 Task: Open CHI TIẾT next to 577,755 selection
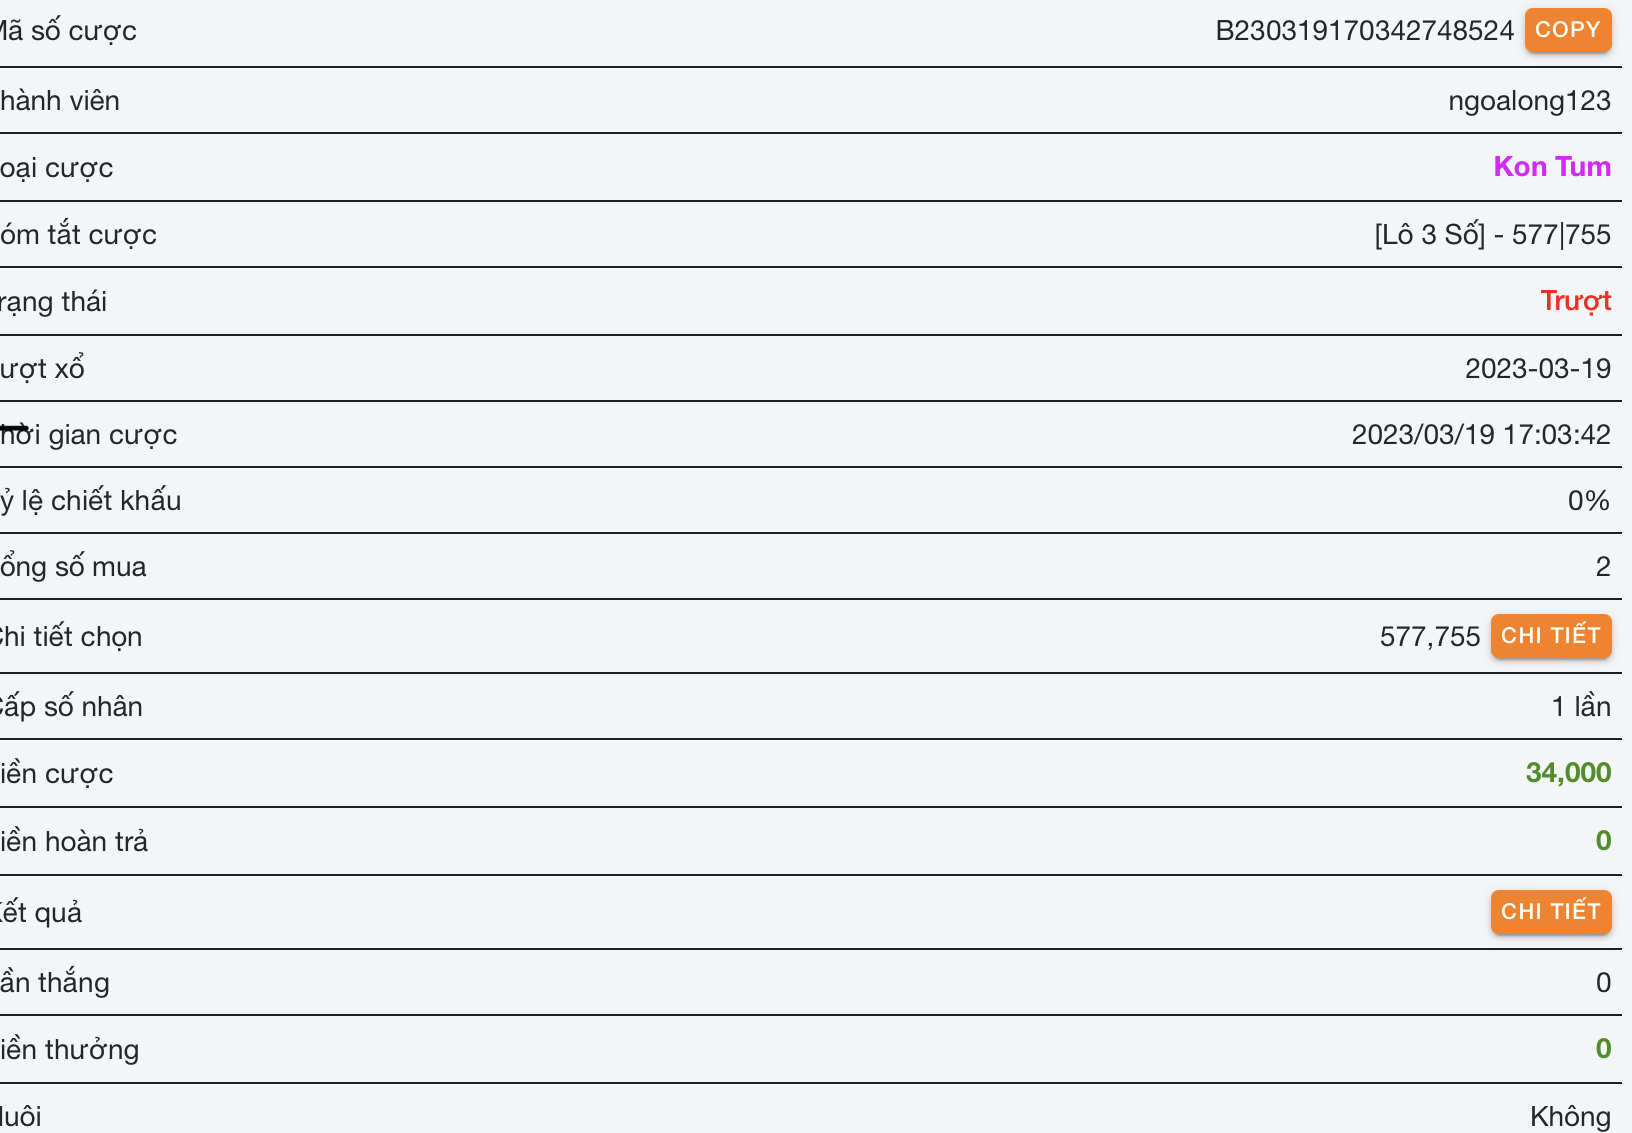click(x=1550, y=636)
